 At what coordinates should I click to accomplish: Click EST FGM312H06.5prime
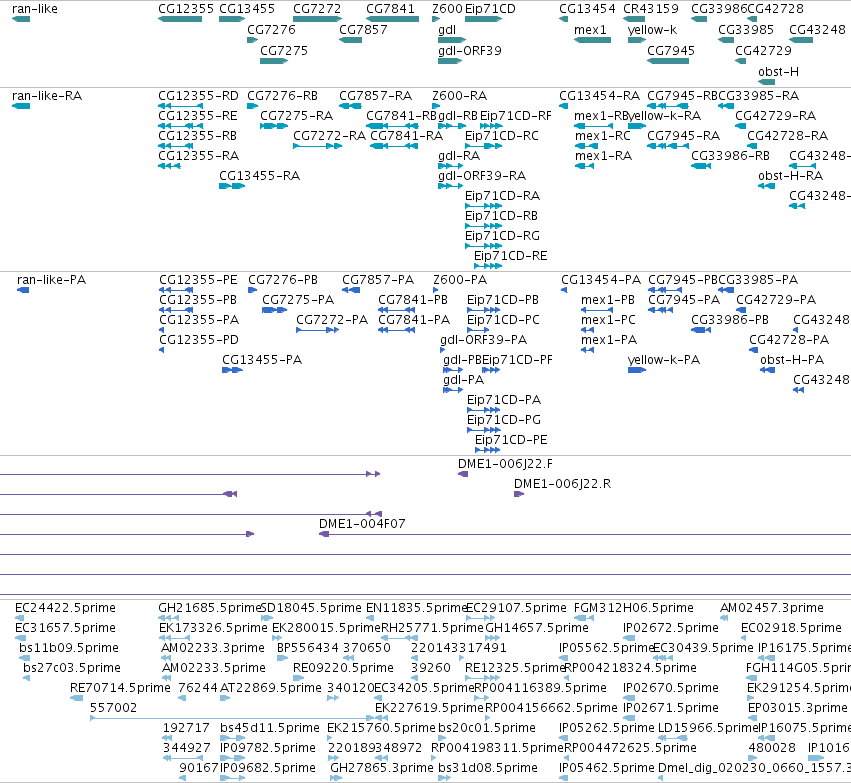coord(583,618)
